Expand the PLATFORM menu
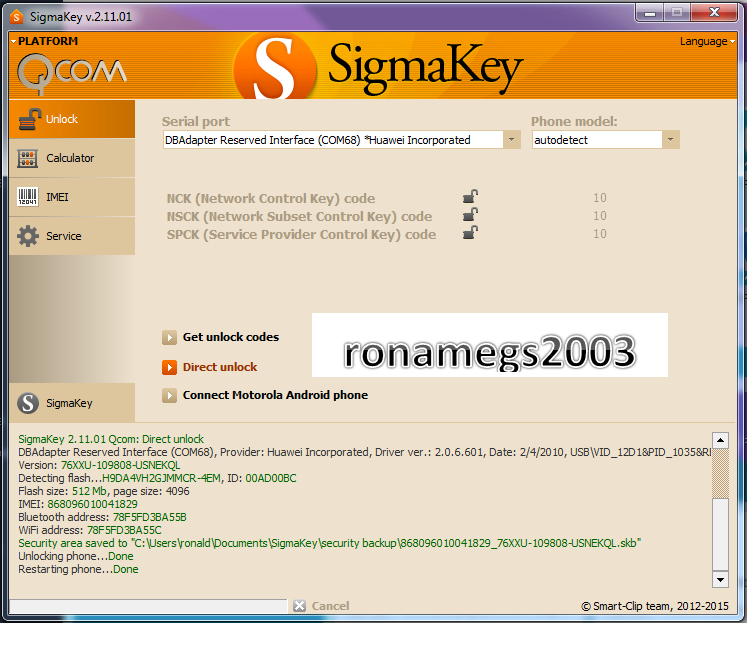This screenshot has width=747, height=666. click(x=44, y=41)
